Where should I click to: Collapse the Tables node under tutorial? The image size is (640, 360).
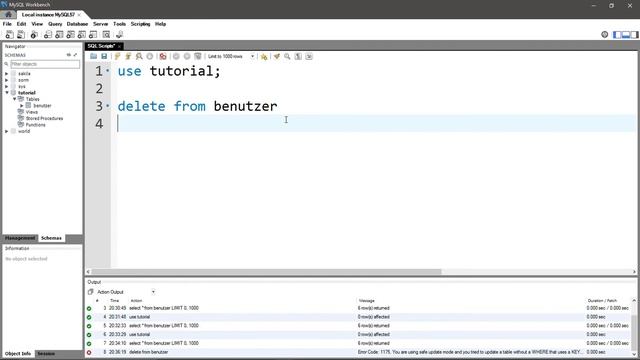tap(14, 99)
